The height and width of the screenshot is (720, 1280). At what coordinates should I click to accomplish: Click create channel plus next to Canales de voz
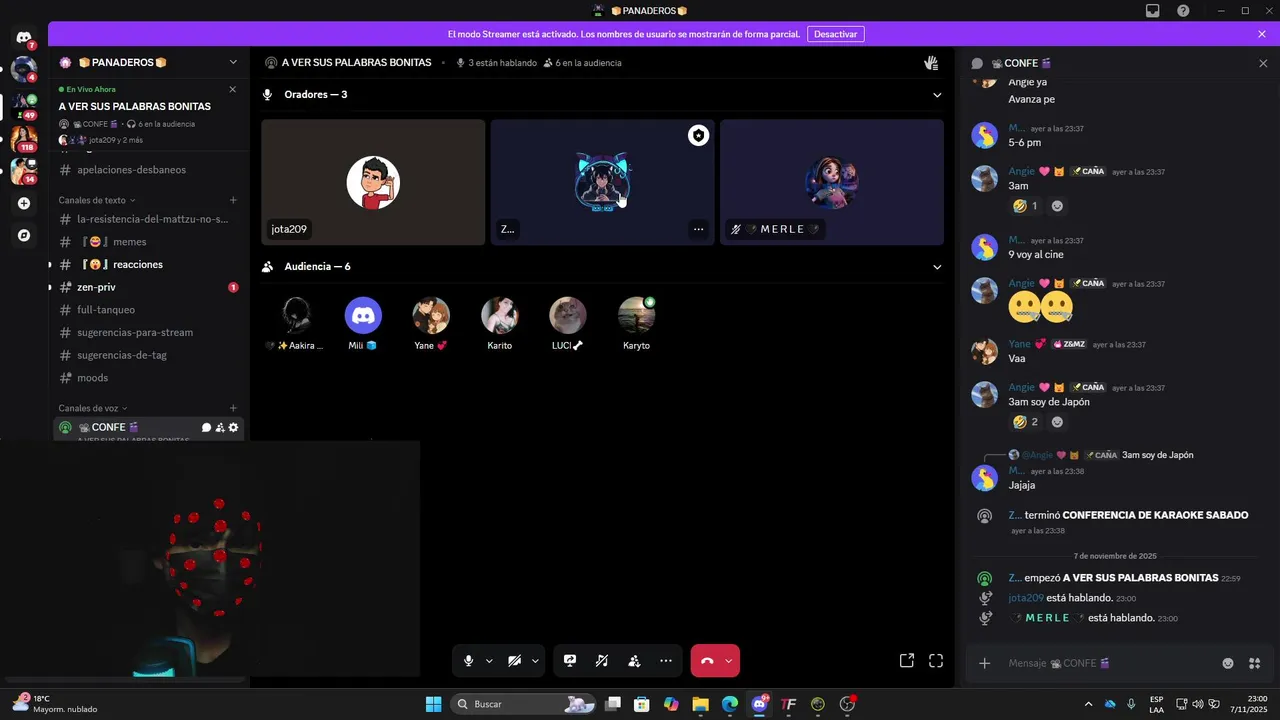[233, 408]
